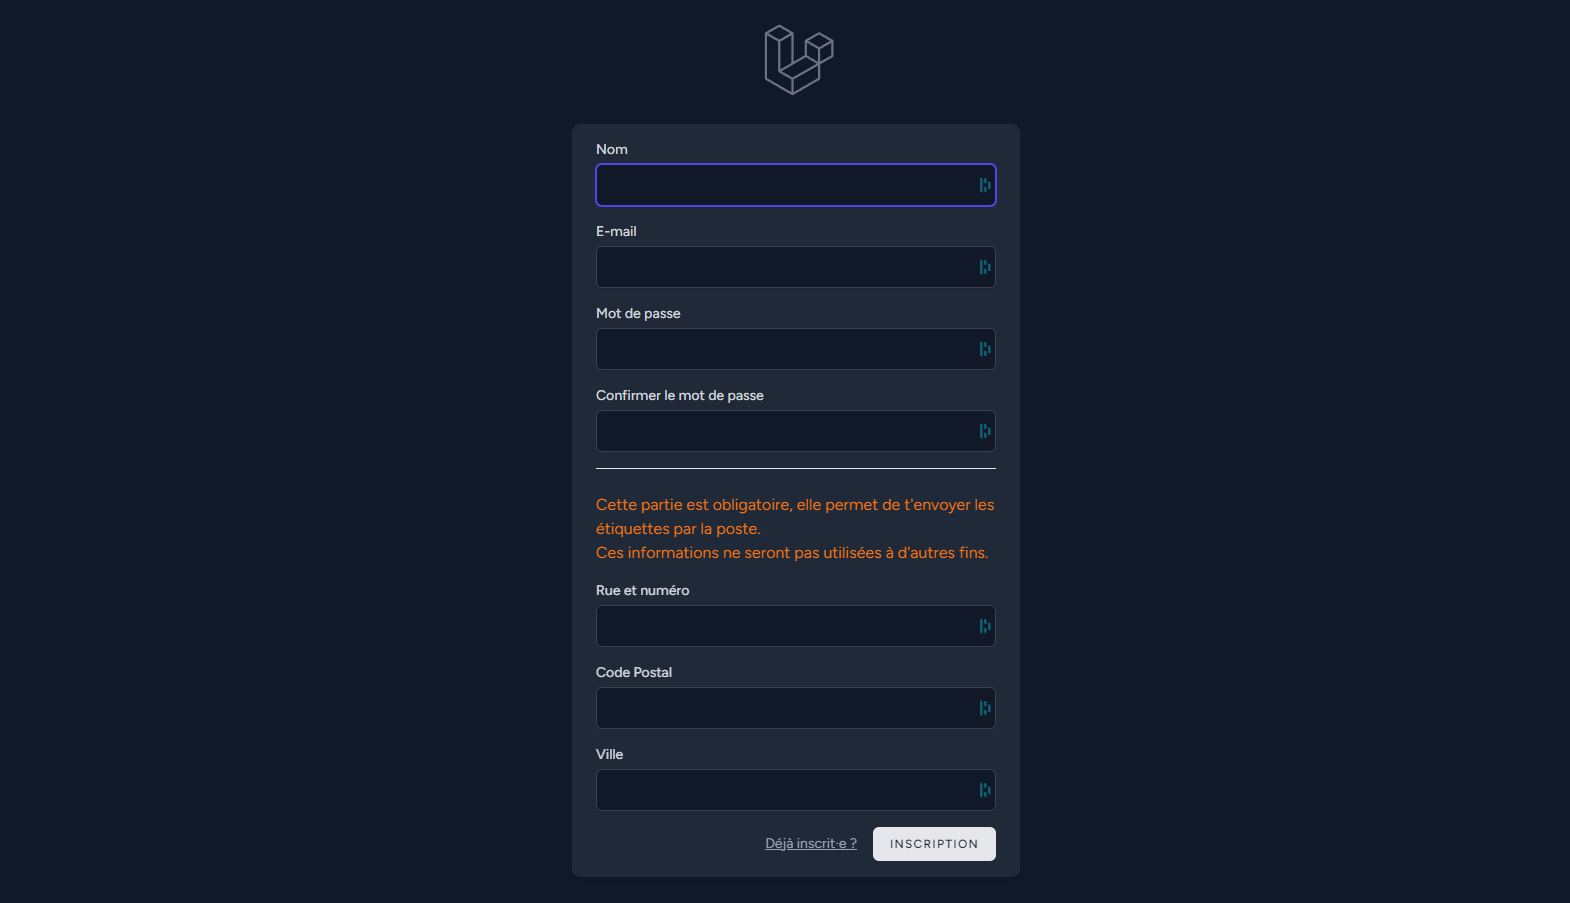Open the "Déjà inscrit·e ?" link
1570x903 pixels.
(811, 843)
